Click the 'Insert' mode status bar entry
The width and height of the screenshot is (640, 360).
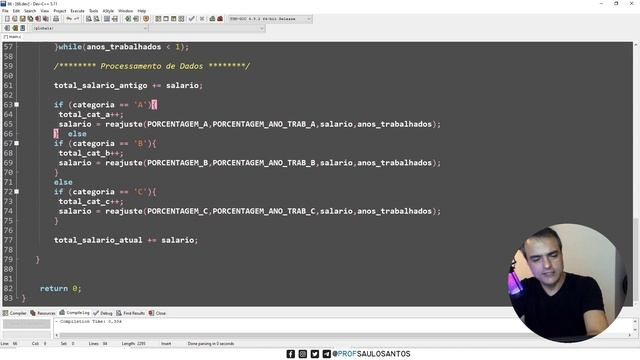pos(166,344)
